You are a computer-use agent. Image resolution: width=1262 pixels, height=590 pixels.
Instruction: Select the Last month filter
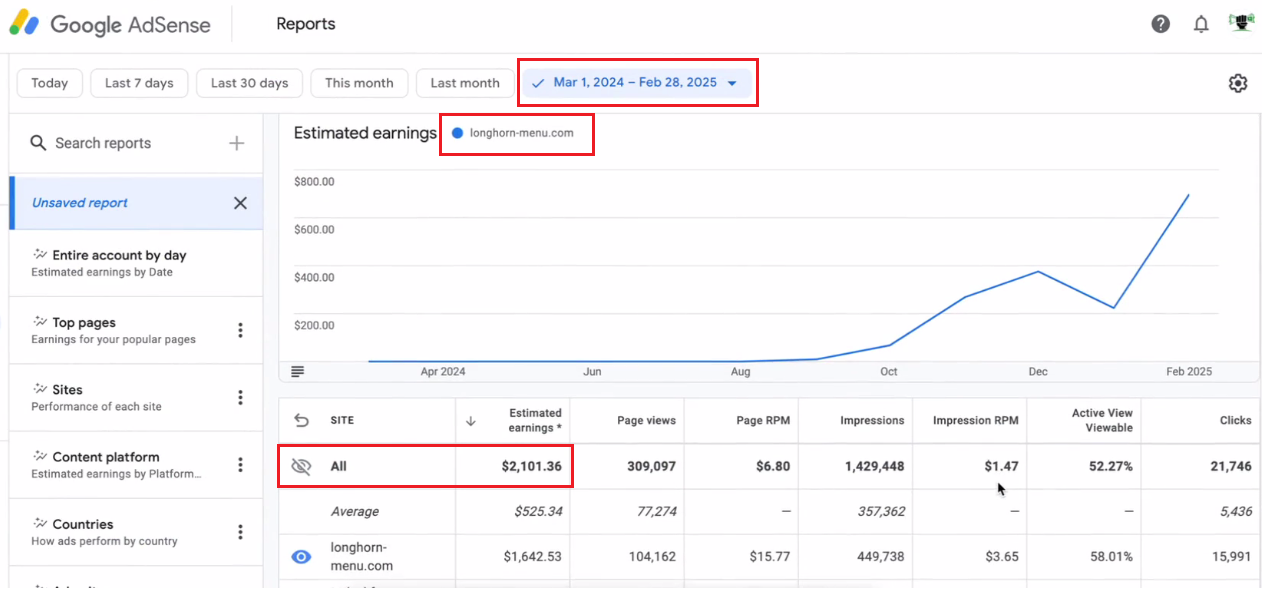point(465,83)
